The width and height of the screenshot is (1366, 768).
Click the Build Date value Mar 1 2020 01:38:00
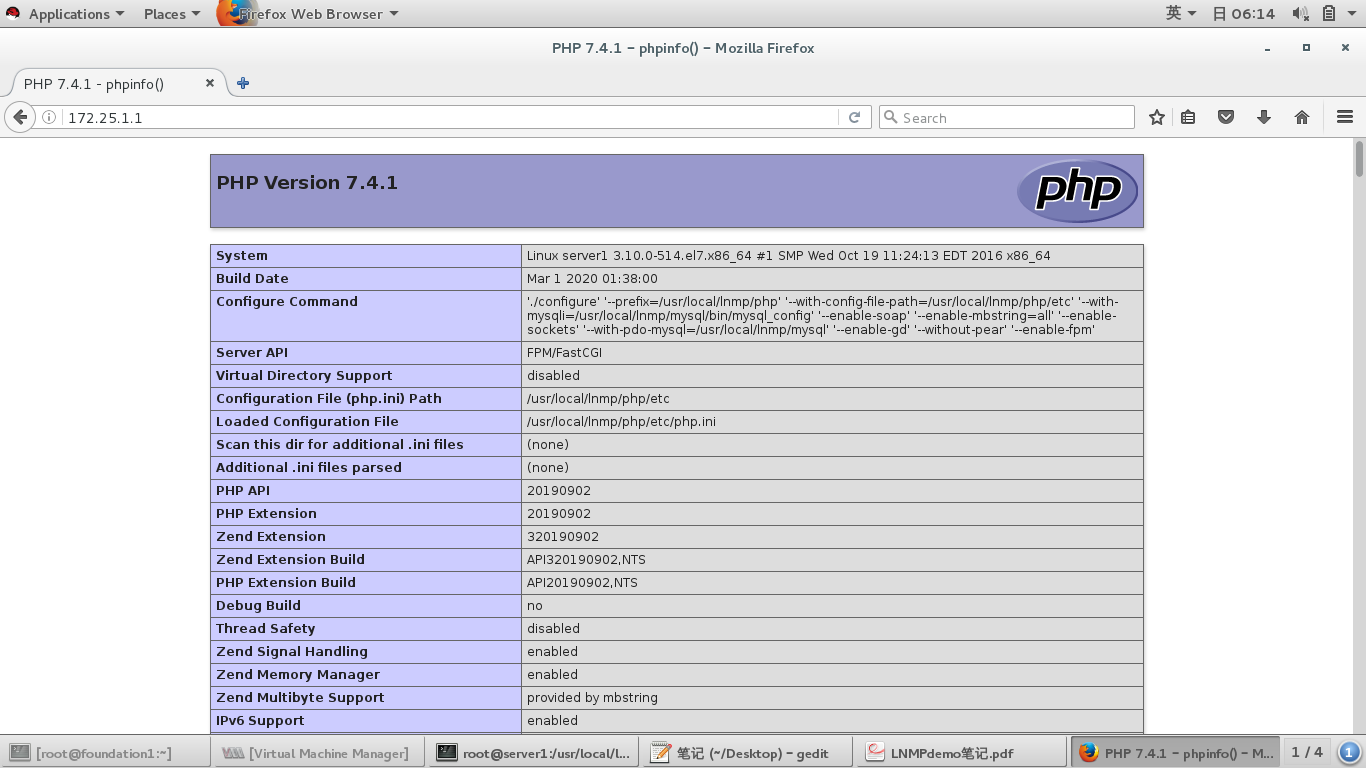tap(592, 279)
